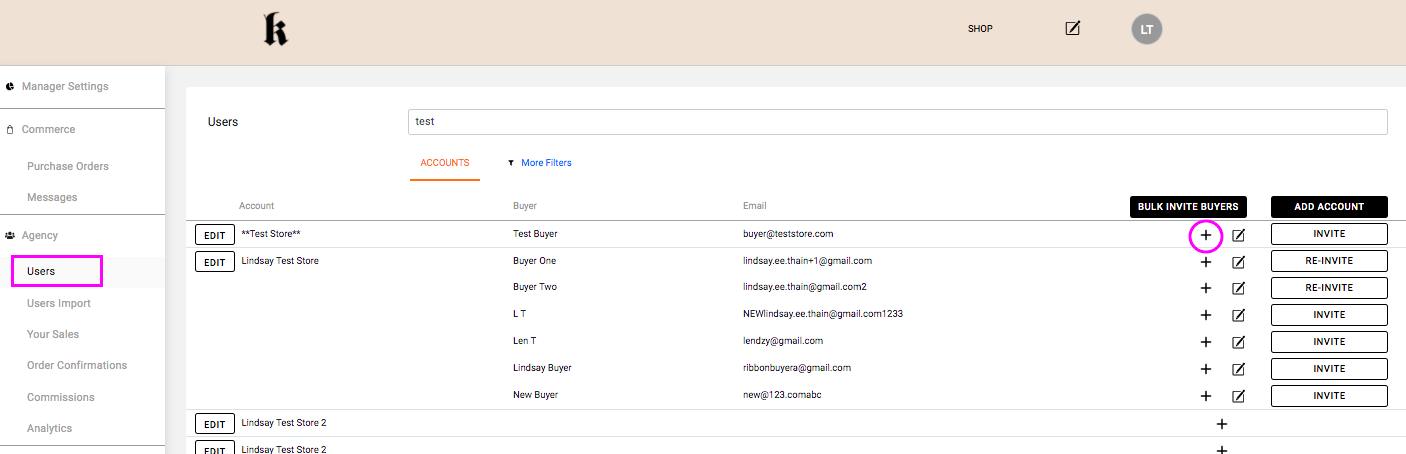
Task: Add a buyer to first Lindsay Test Store 2
Action: [x=1221, y=424]
